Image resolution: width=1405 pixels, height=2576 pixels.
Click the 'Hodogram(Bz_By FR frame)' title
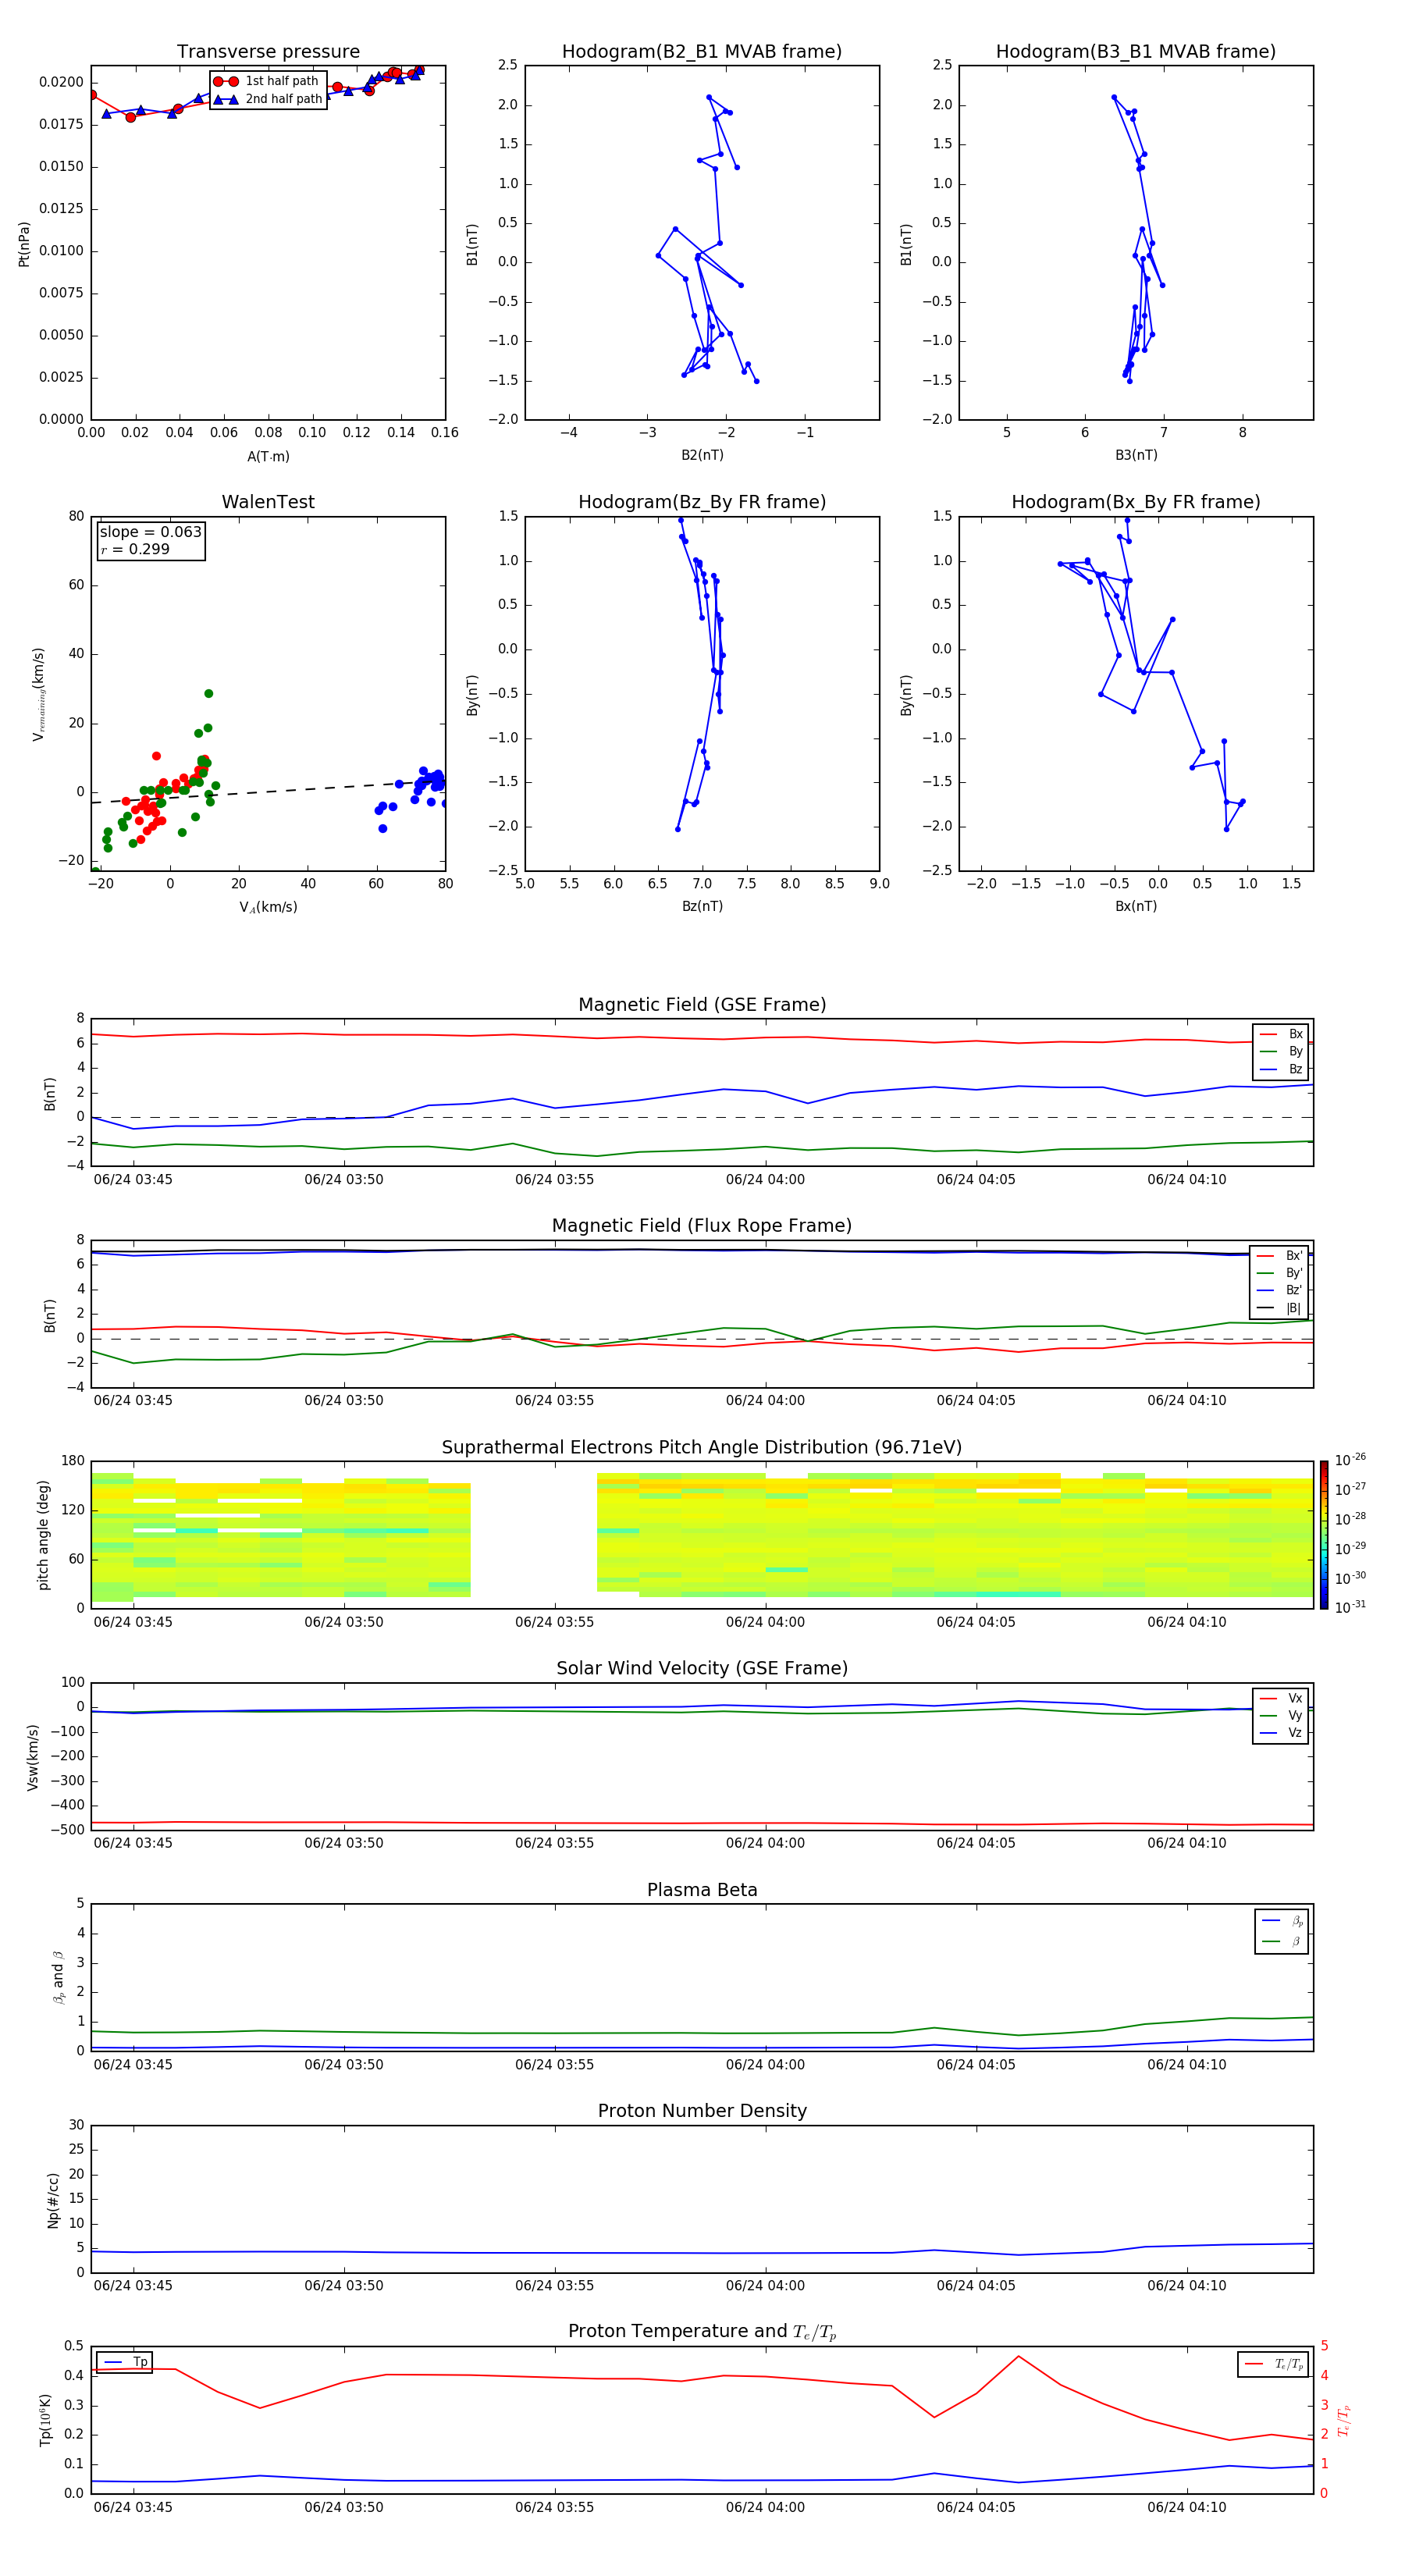(x=702, y=502)
